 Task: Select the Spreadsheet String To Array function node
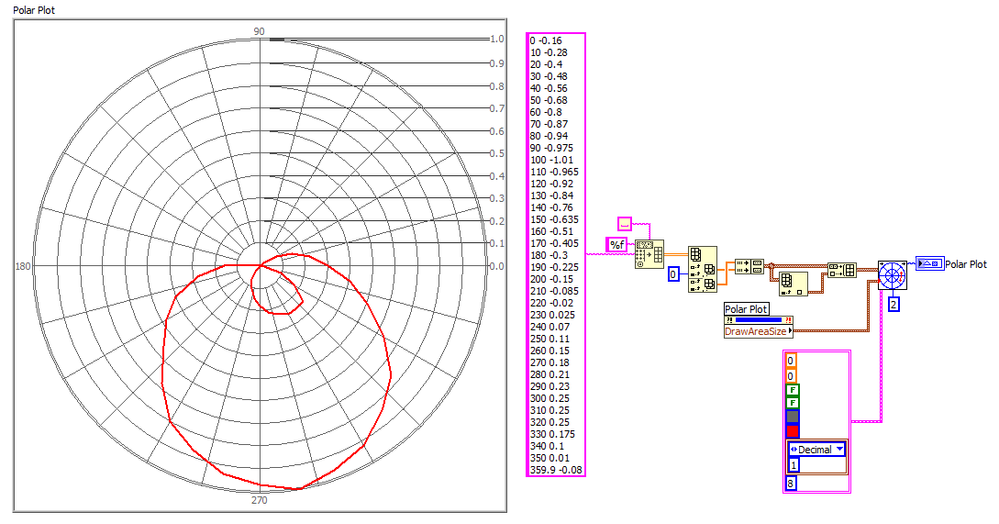(x=649, y=254)
